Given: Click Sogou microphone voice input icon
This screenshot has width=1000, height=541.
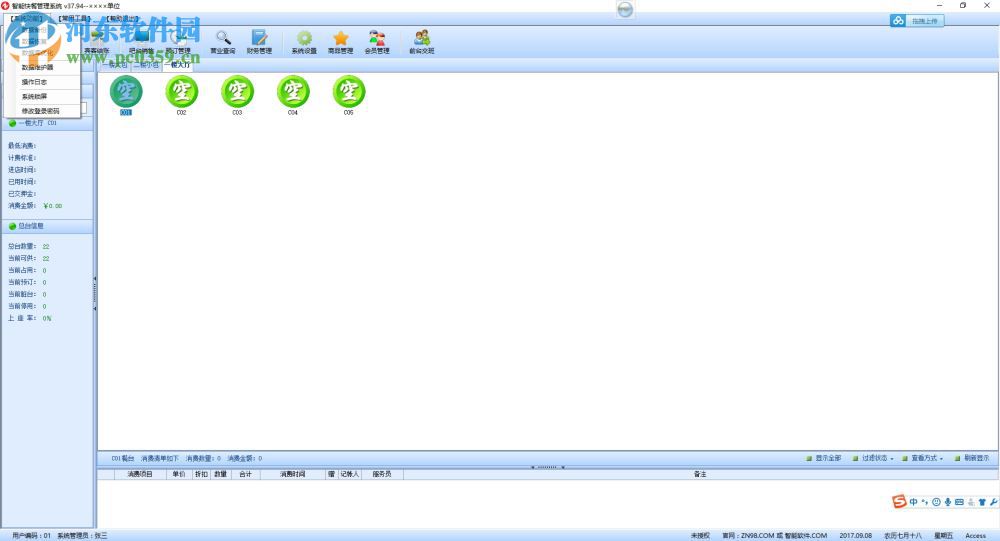Looking at the screenshot, I should click(x=948, y=502).
